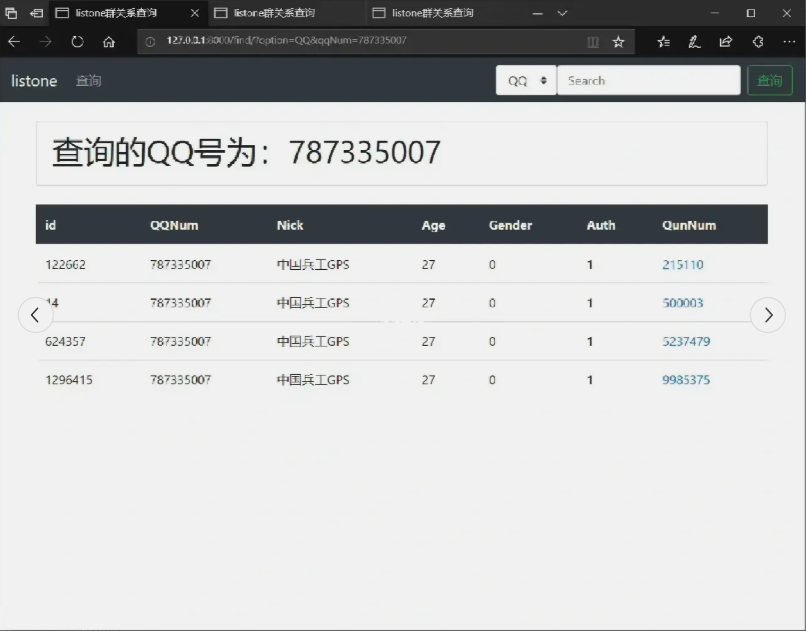
Task: Click the id cell 624357
Action: (65, 342)
